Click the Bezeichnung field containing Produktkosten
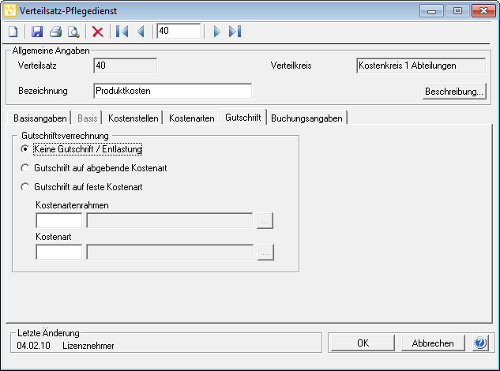The width and height of the screenshot is (500, 371). (x=173, y=91)
